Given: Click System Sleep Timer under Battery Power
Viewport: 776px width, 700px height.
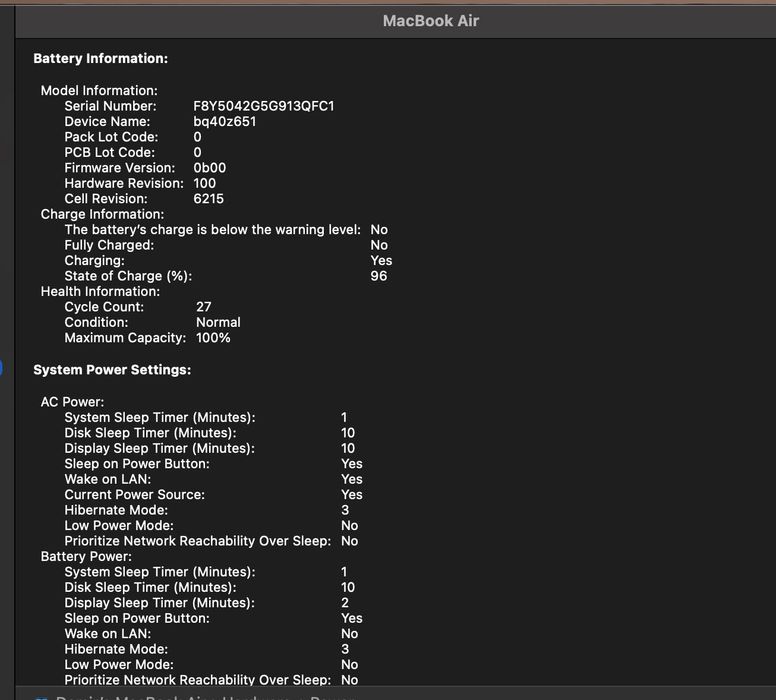Looking at the screenshot, I should [x=160, y=572].
